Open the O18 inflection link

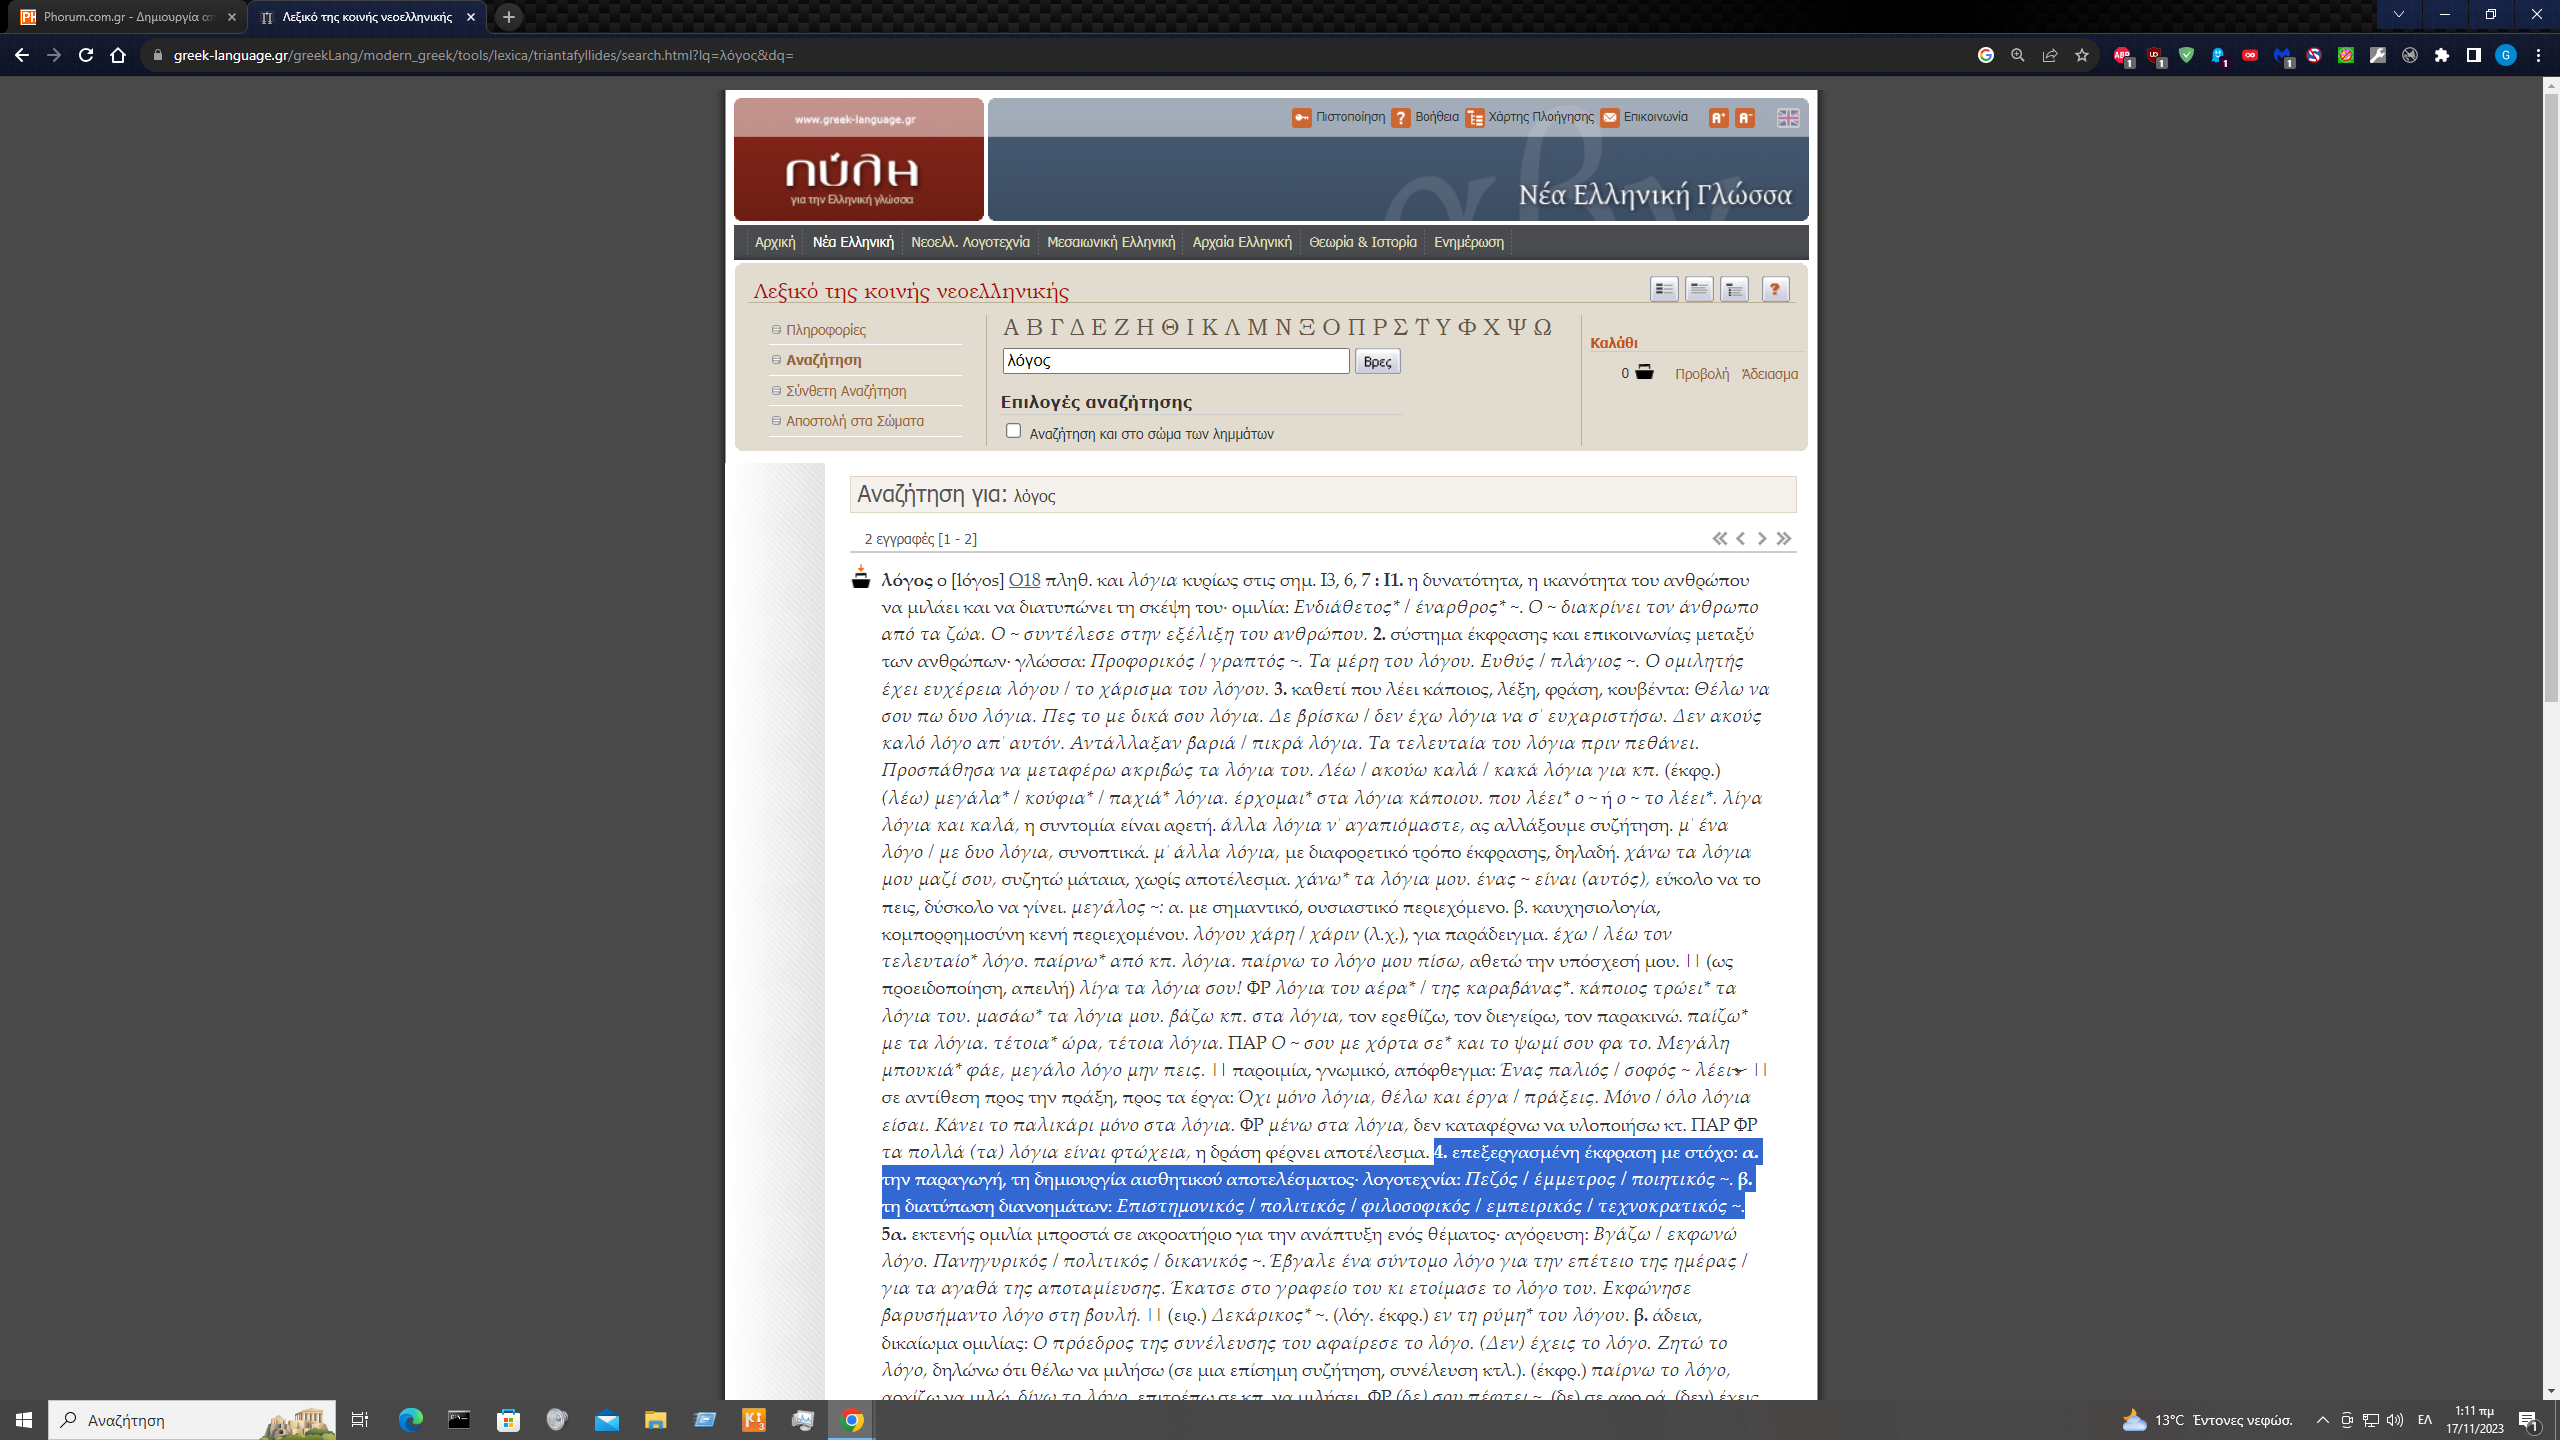[x=1024, y=580]
